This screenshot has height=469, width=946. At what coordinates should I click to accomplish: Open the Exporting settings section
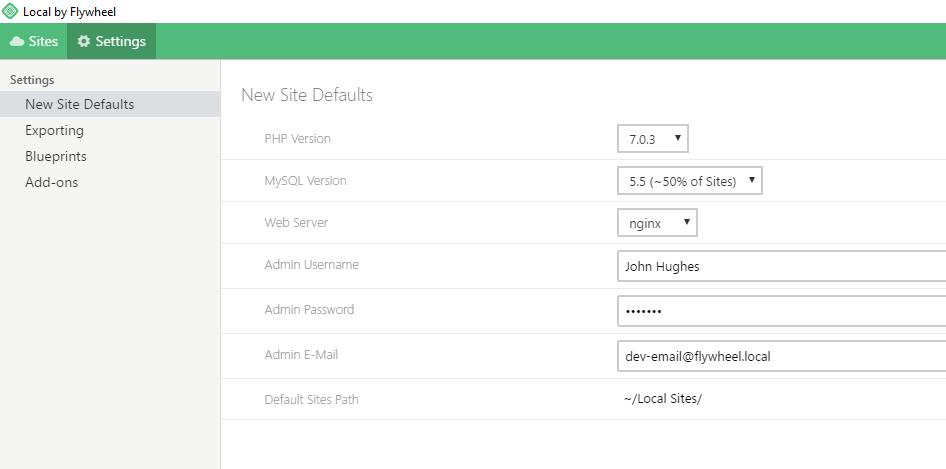tap(55, 130)
